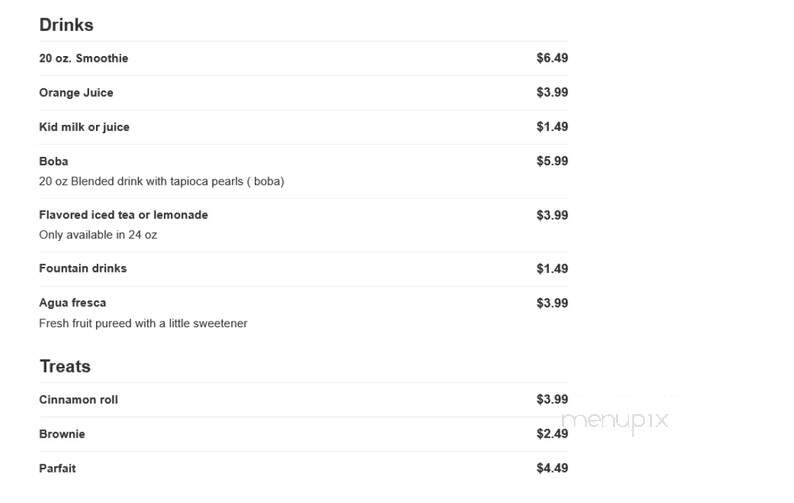Click the Only available in 24 oz note
This screenshot has height=503, width=794.
click(98, 235)
